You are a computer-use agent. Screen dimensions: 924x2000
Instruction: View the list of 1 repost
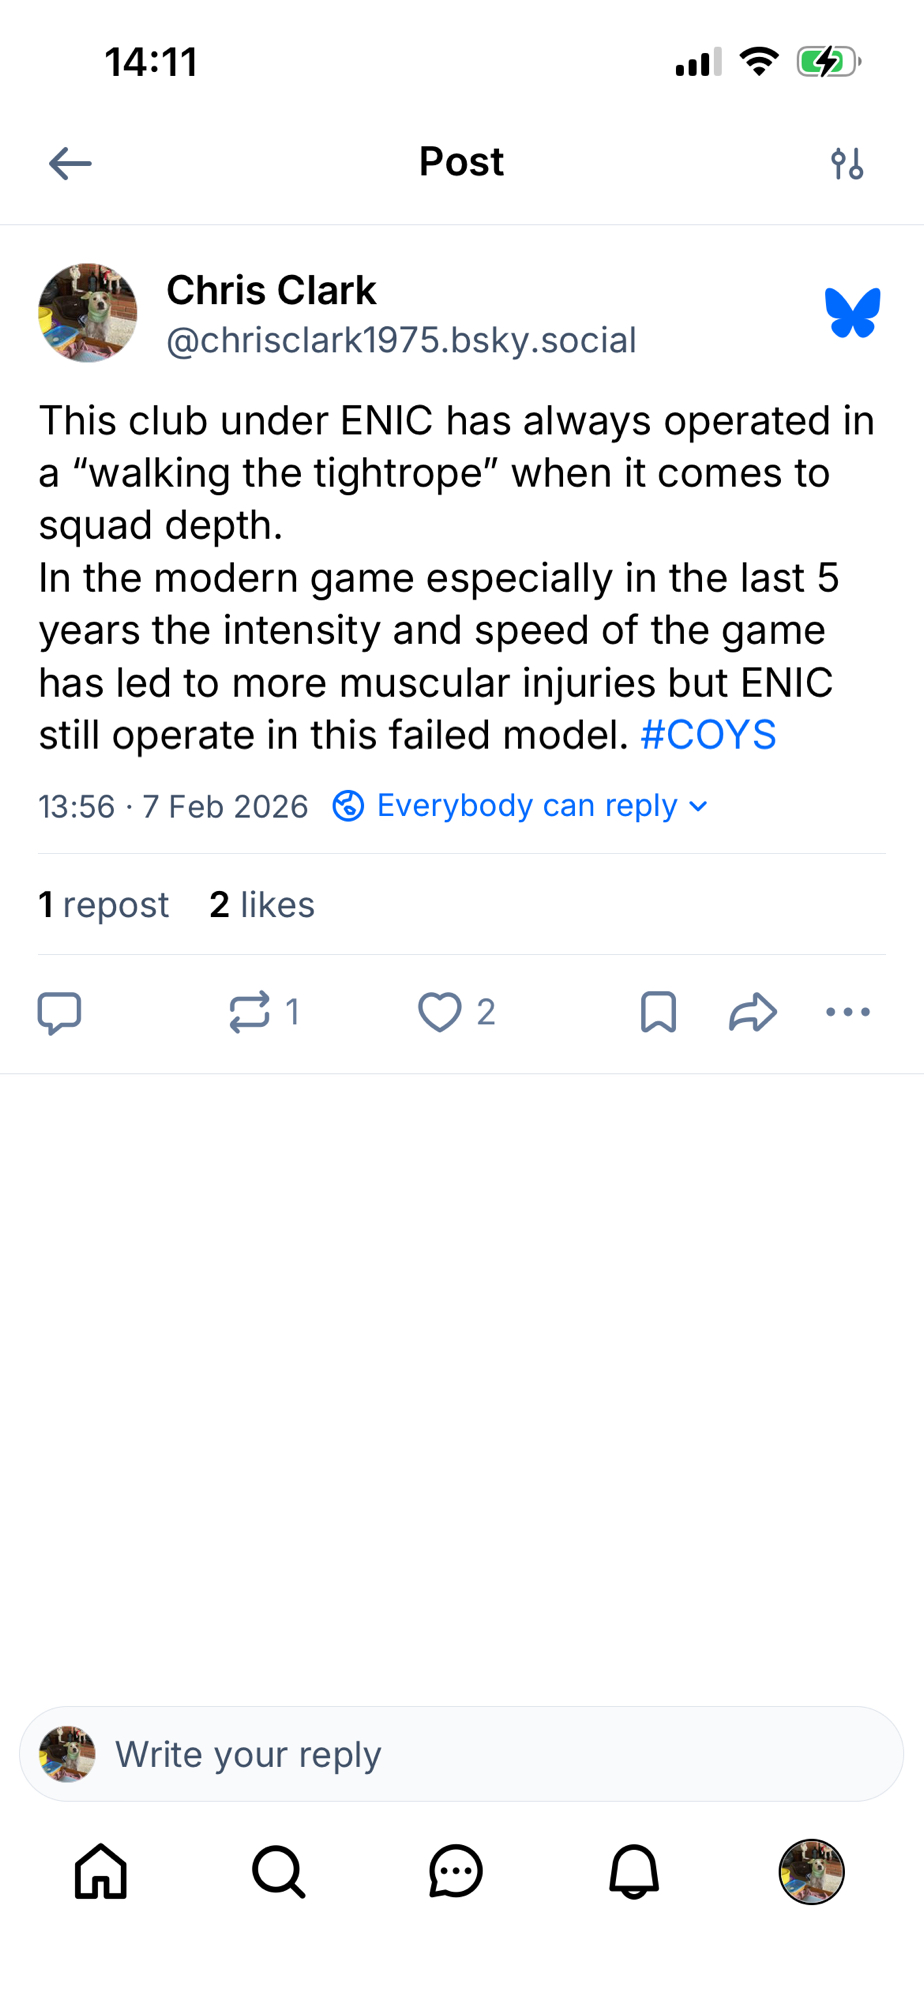click(104, 905)
